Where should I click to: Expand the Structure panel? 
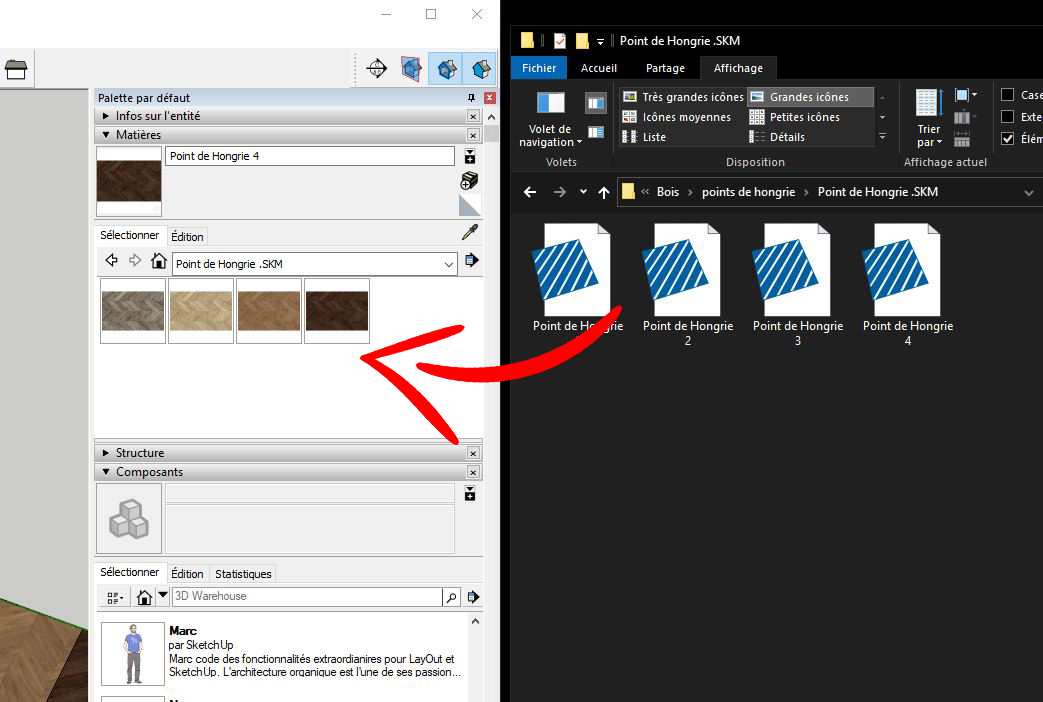pos(106,452)
